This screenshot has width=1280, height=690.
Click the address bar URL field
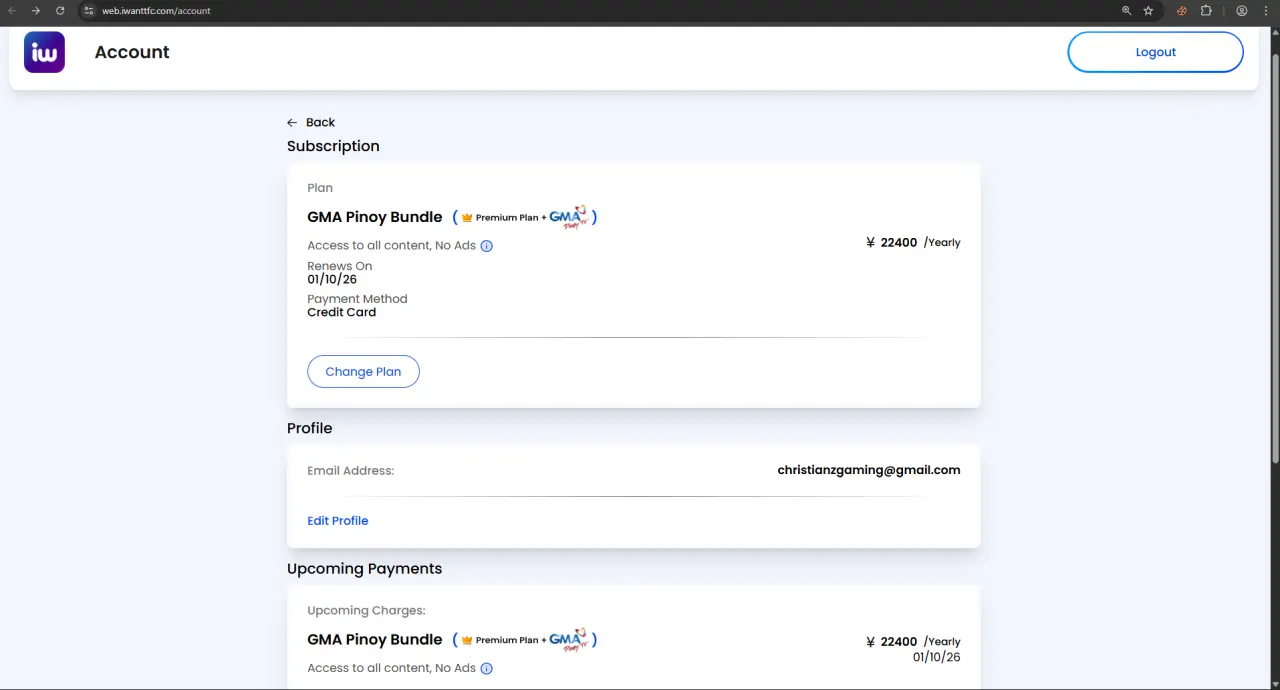pos(600,10)
